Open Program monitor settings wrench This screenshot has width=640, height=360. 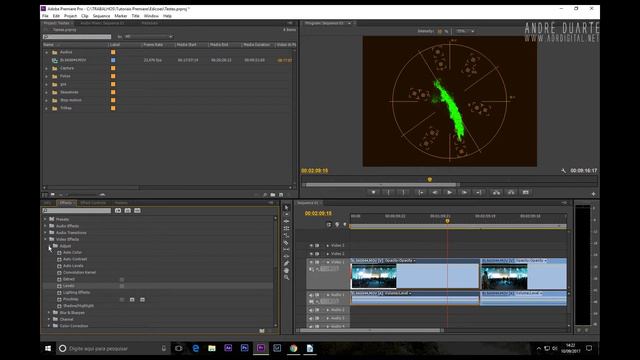(563, 171)
